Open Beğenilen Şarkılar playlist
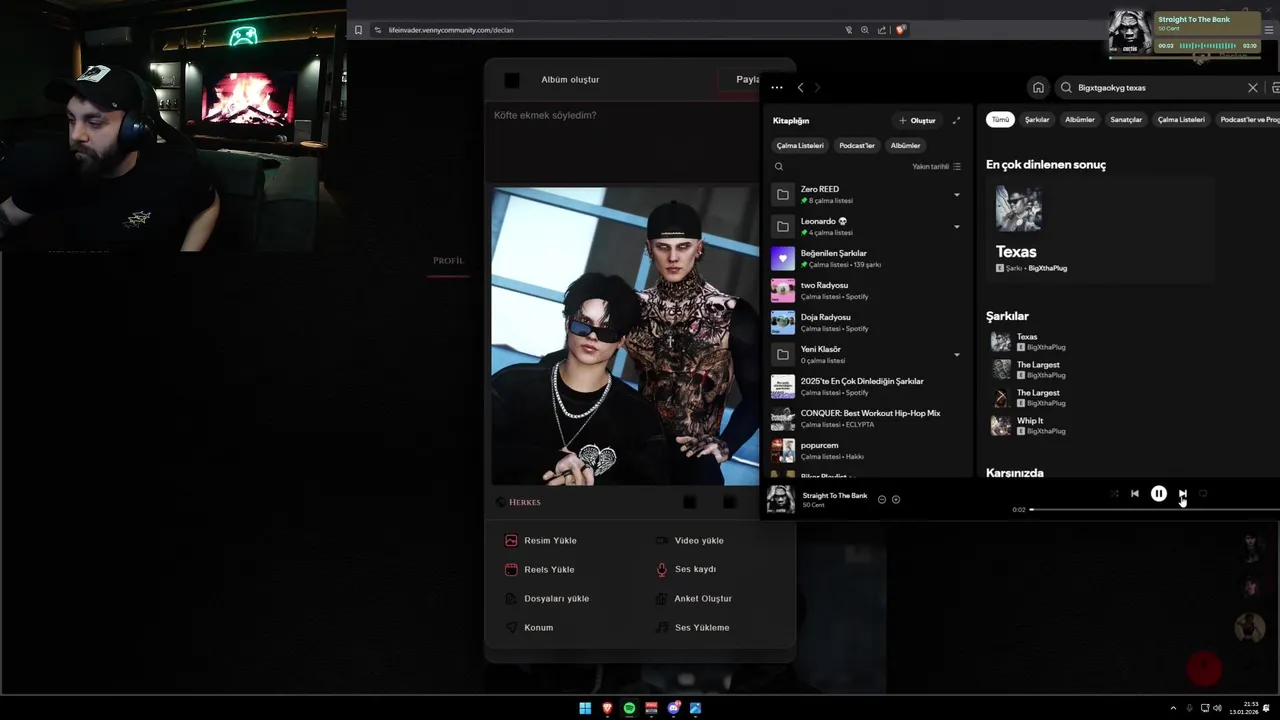 866,258
